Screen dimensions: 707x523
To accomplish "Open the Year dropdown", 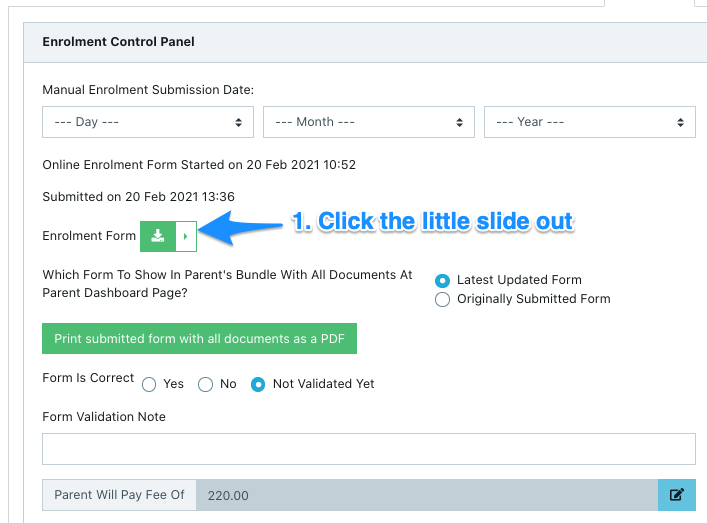I will 589,122.
